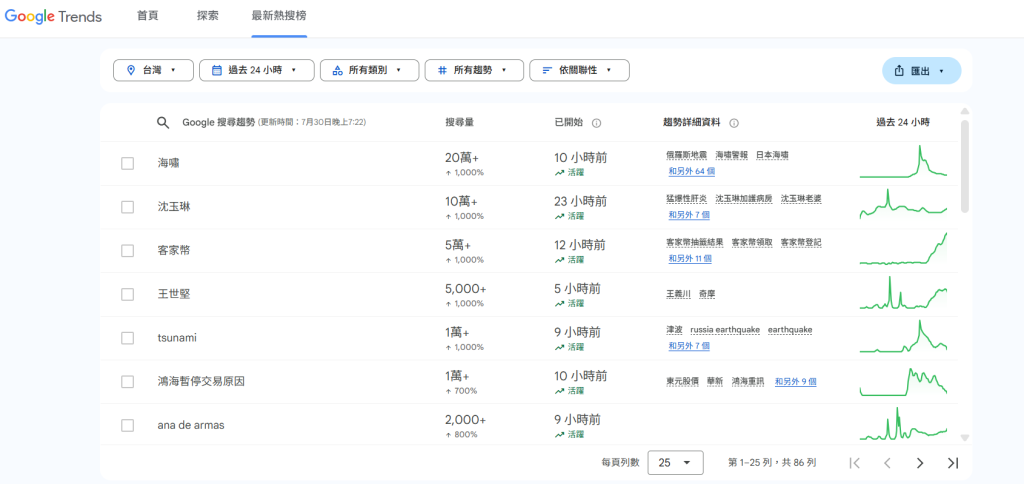The height and width of the screenshot is (484, 1024).
Task: Select the 客家幣 row checkbox
Action: (x=127, y=250)
